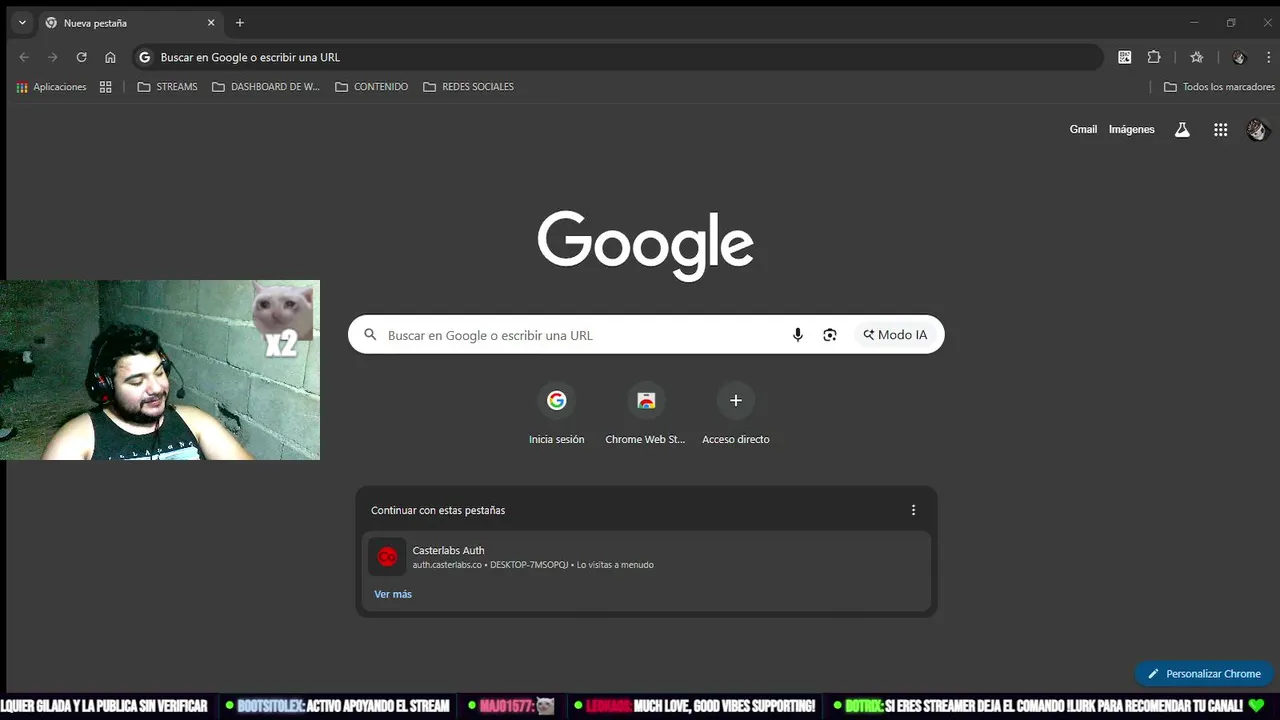The width and height of the screenshot is (1280, 720).
Task: Open options for Continuar con estas pestañas
Action: coord(913,510)
